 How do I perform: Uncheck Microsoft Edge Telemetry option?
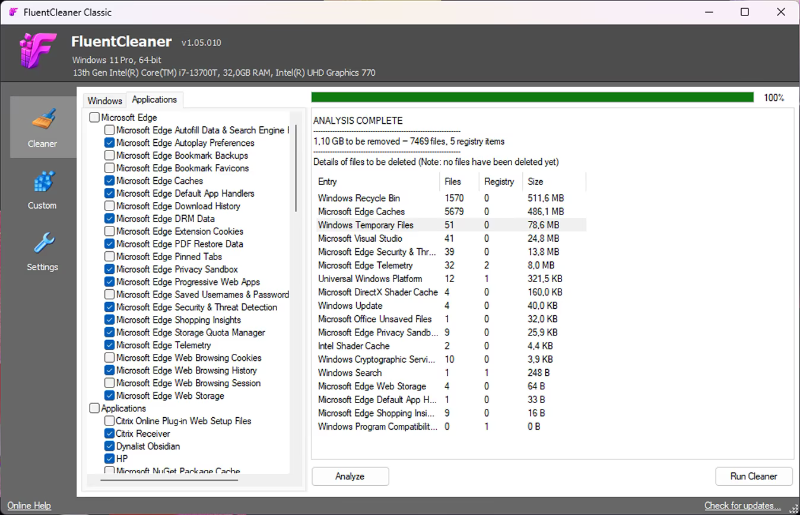(x=109, y=345)
